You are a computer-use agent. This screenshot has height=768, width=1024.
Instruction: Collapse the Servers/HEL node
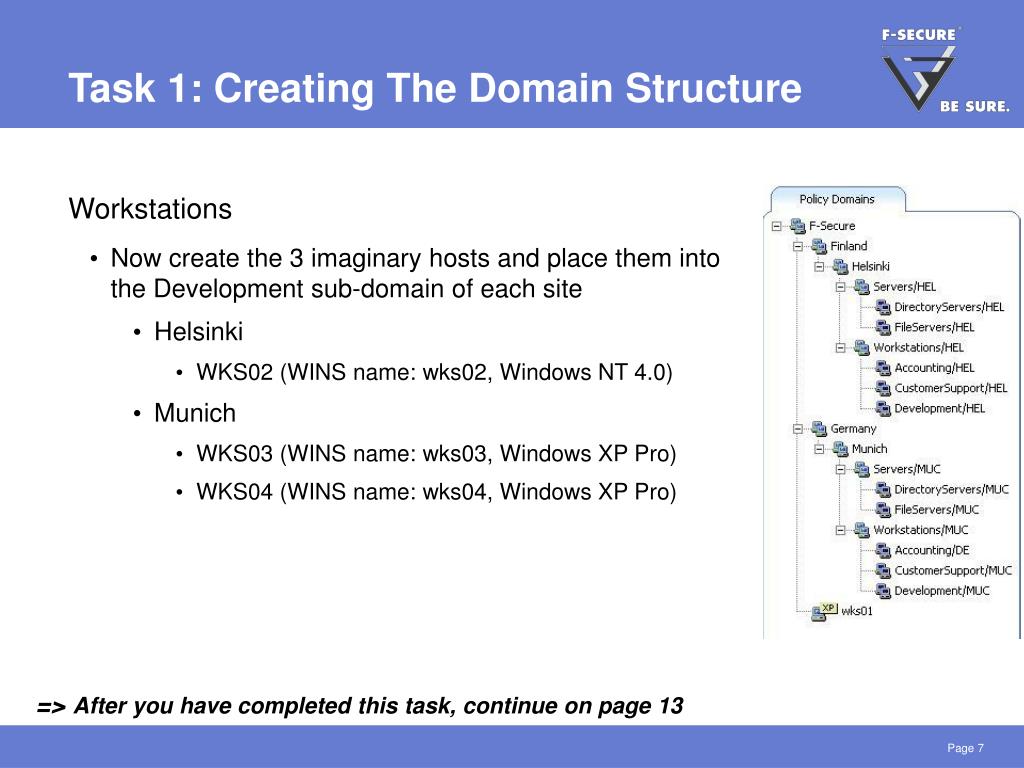[x=841, y=287]
